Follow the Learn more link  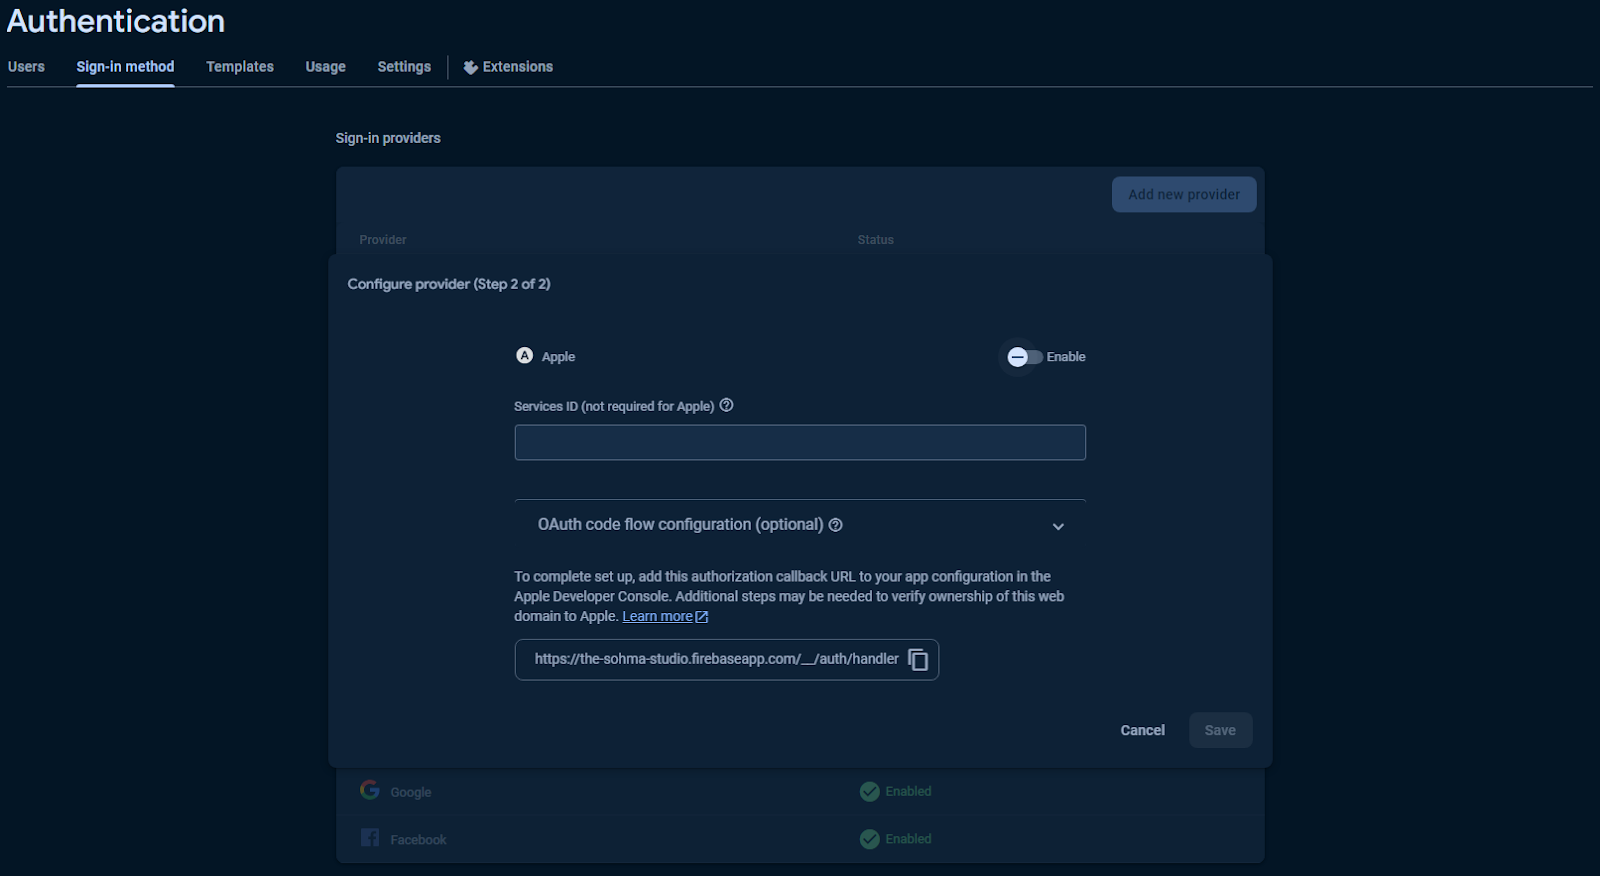click(657, 616)
